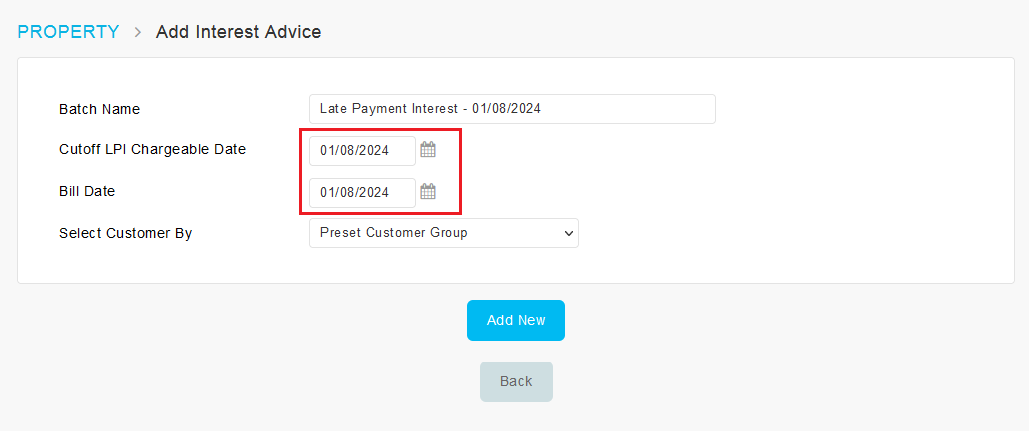Click the Select Customer By label

click(125, 233)
